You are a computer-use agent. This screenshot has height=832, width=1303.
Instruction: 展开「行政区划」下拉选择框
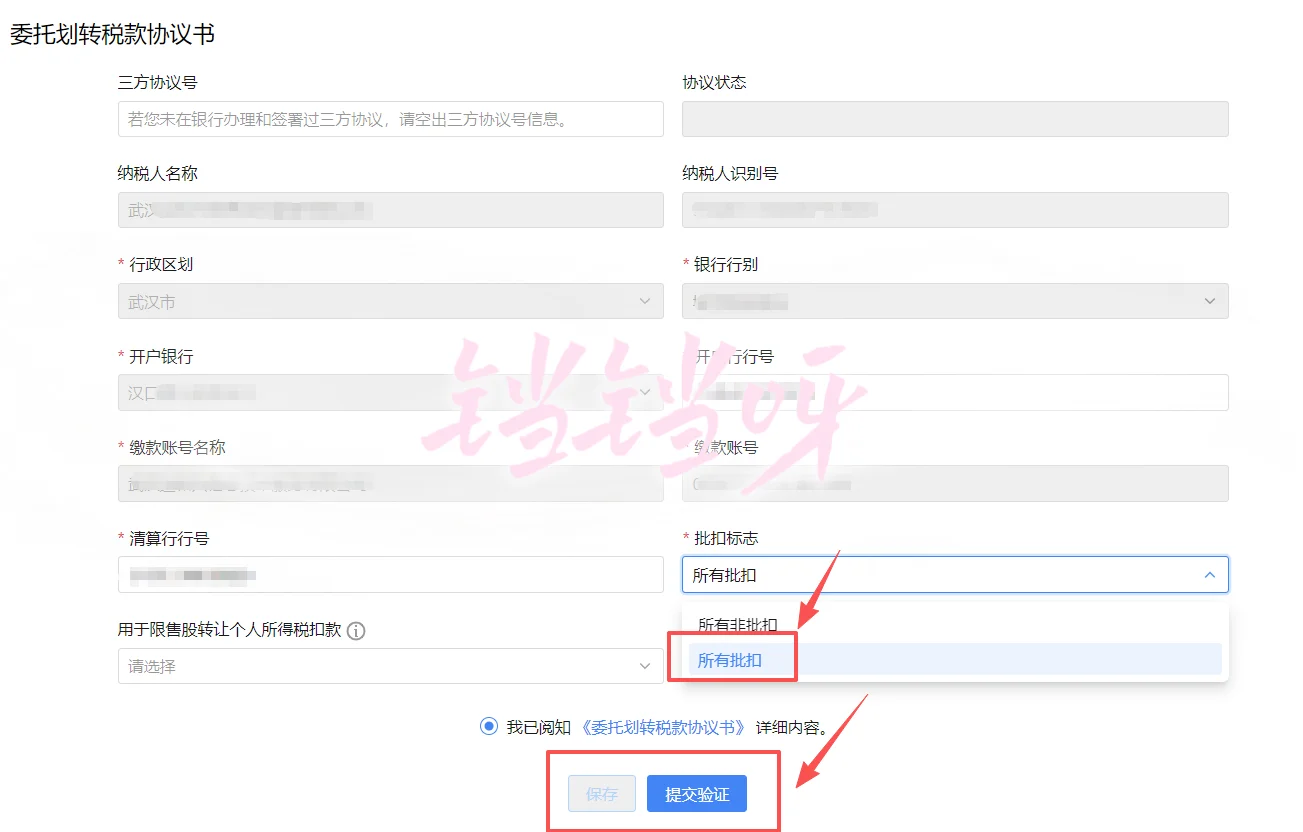point(390,301)
